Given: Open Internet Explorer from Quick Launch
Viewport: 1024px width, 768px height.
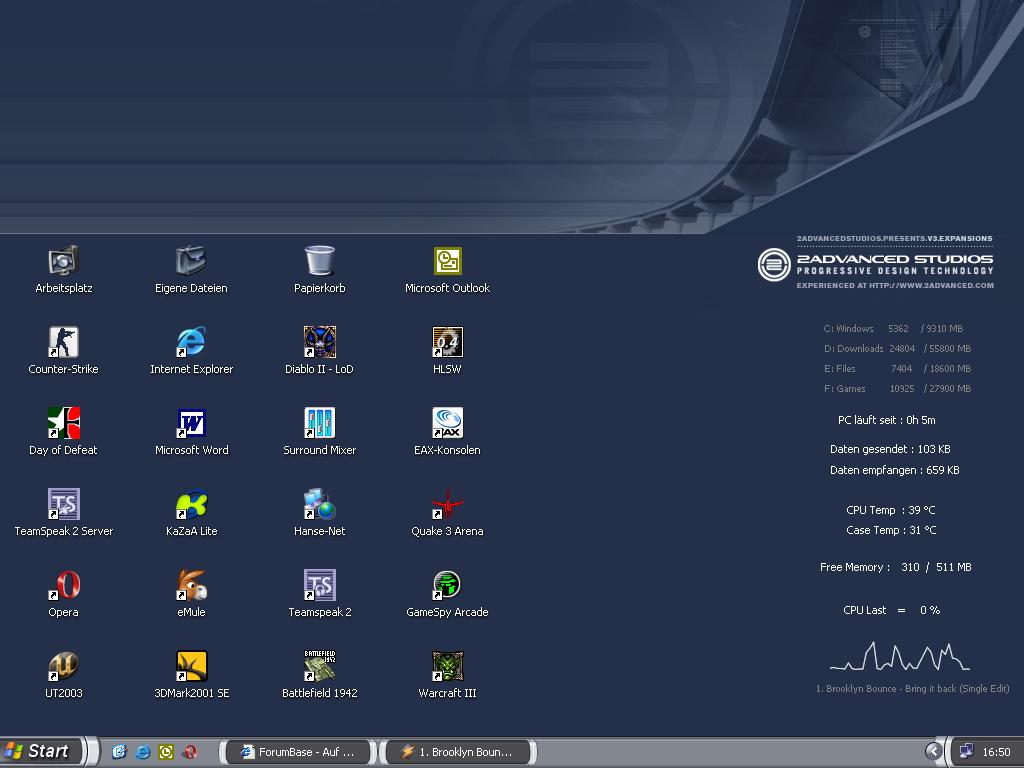Looking at the screenshot, I should coord(142,752).
